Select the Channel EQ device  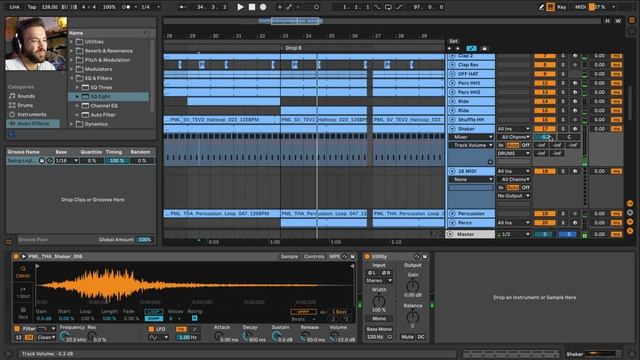tap(104, 106)
